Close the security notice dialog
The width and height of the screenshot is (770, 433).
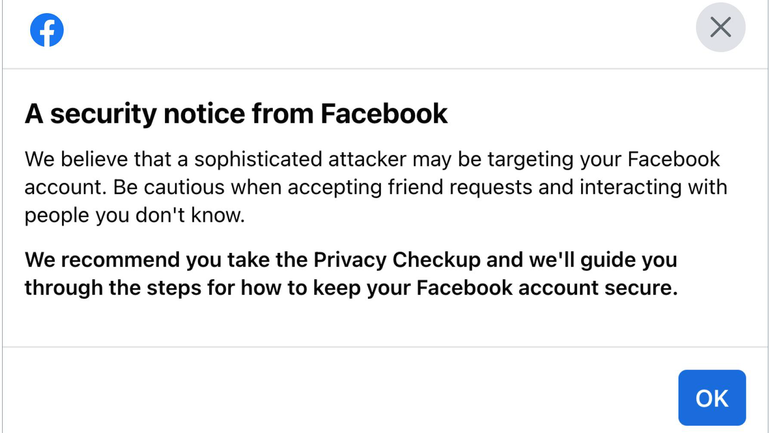tap(720, 28)
